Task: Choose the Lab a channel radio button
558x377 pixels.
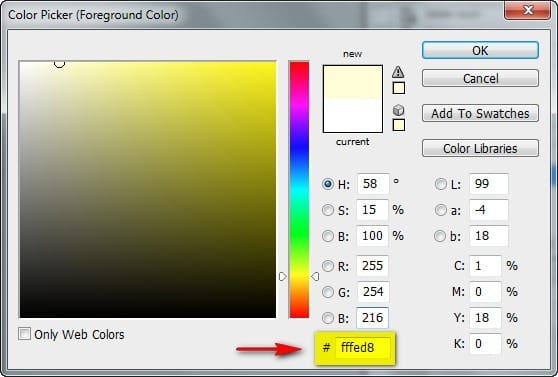Action: (441, 210)
